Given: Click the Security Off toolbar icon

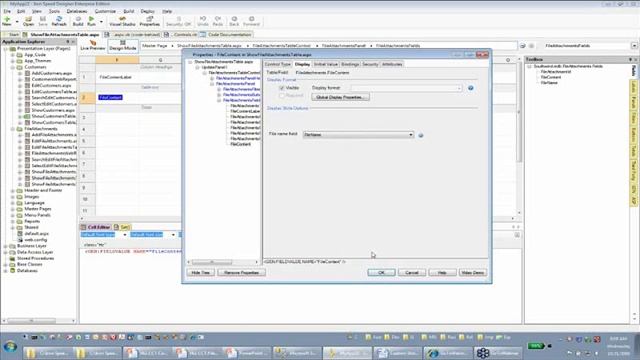Looking at the screenshot, I should click(178, 21).
